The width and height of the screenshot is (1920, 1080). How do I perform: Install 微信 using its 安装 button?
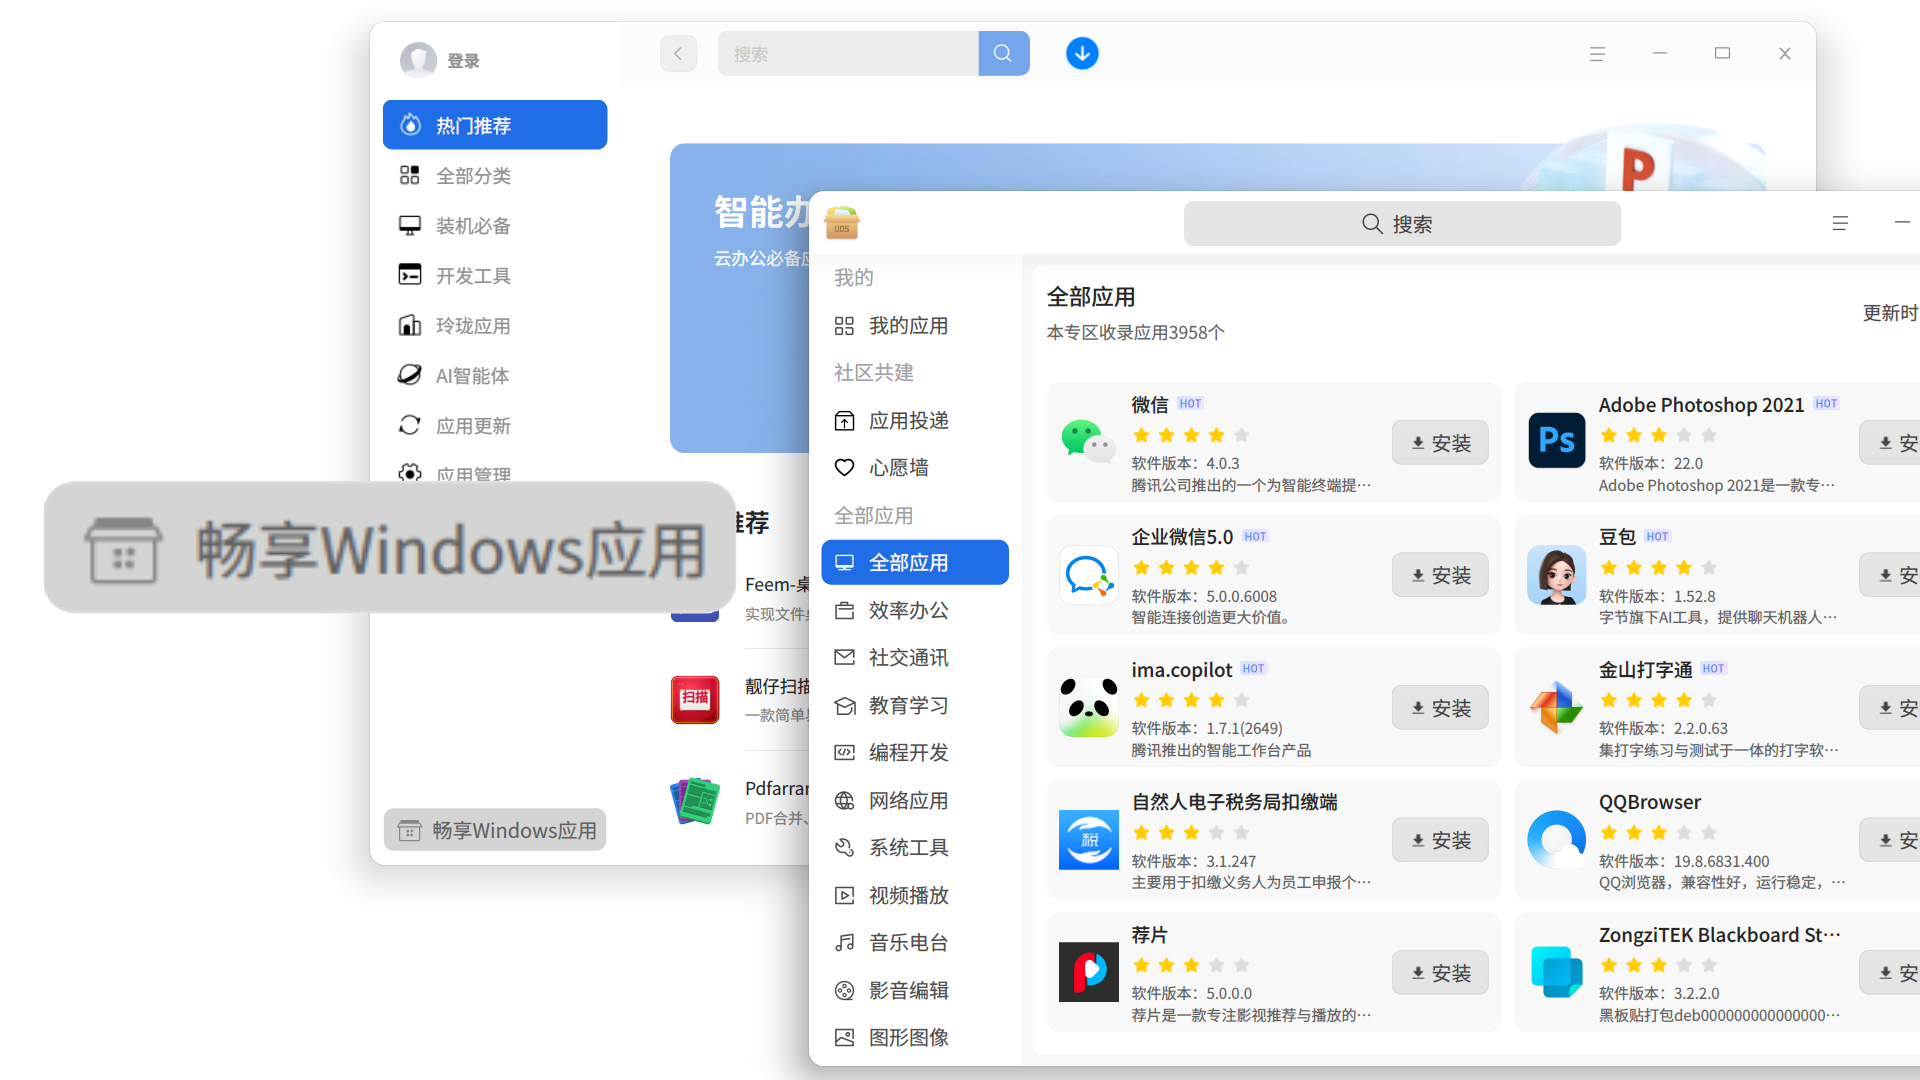coord(1439,442)
